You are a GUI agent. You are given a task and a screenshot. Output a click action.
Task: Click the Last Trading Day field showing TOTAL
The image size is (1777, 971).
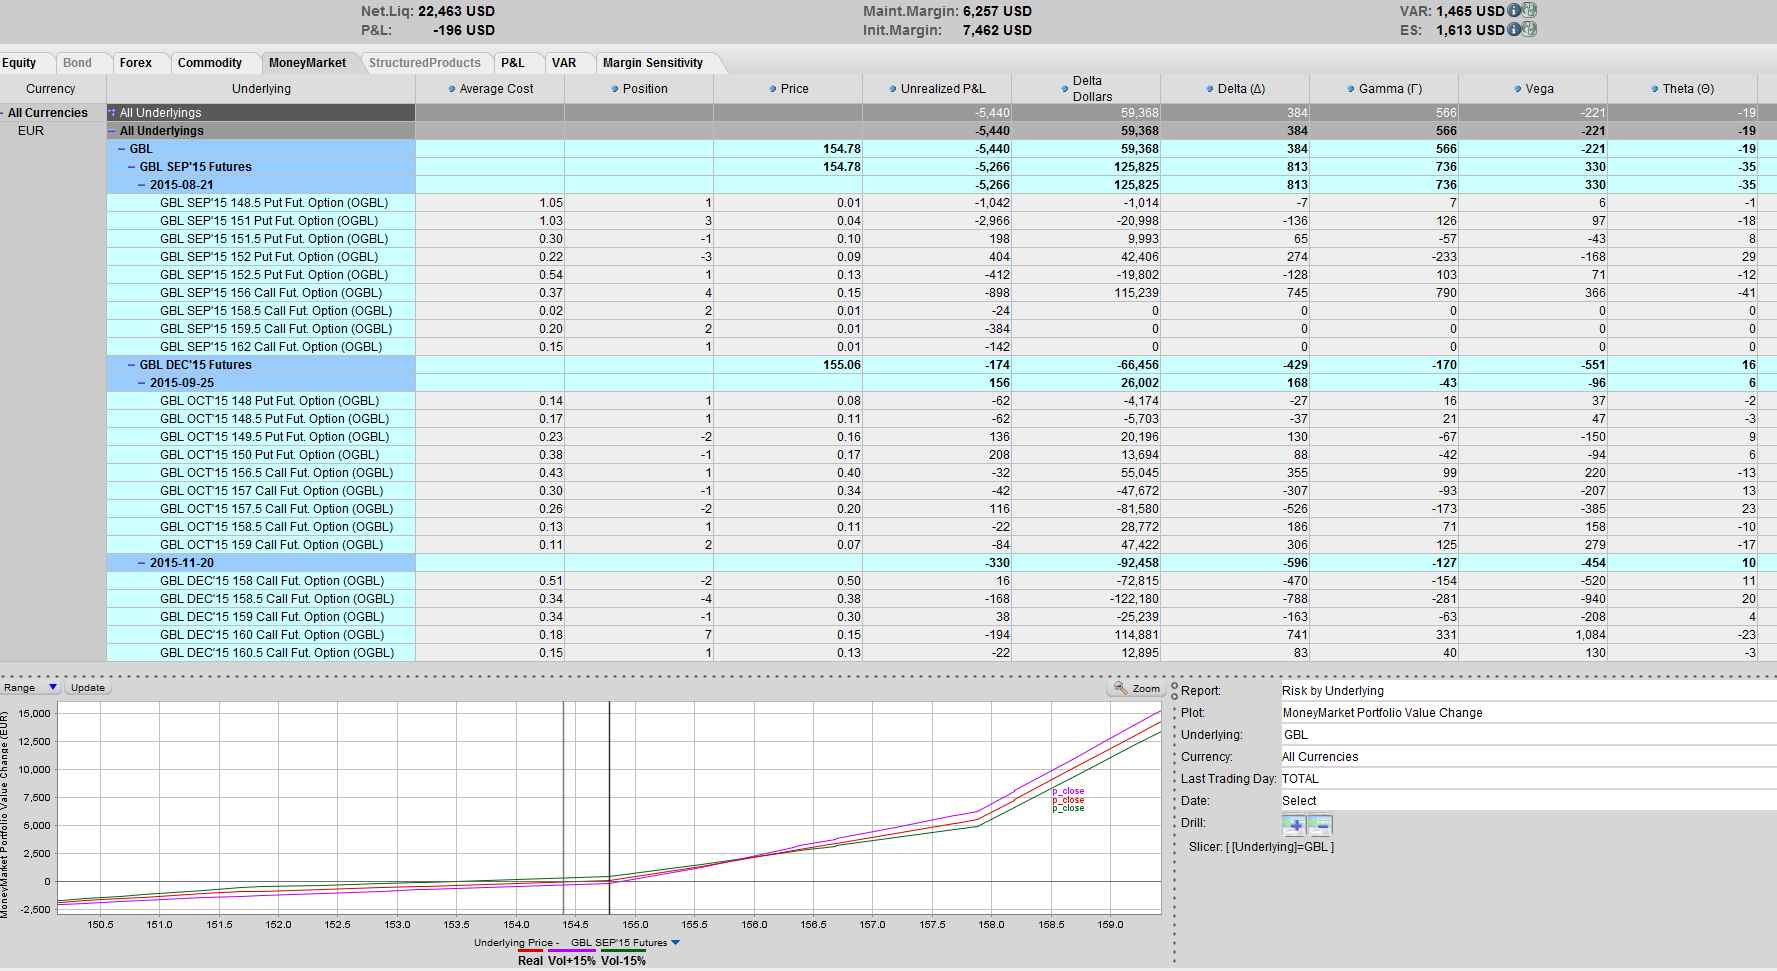(1528, 779)
